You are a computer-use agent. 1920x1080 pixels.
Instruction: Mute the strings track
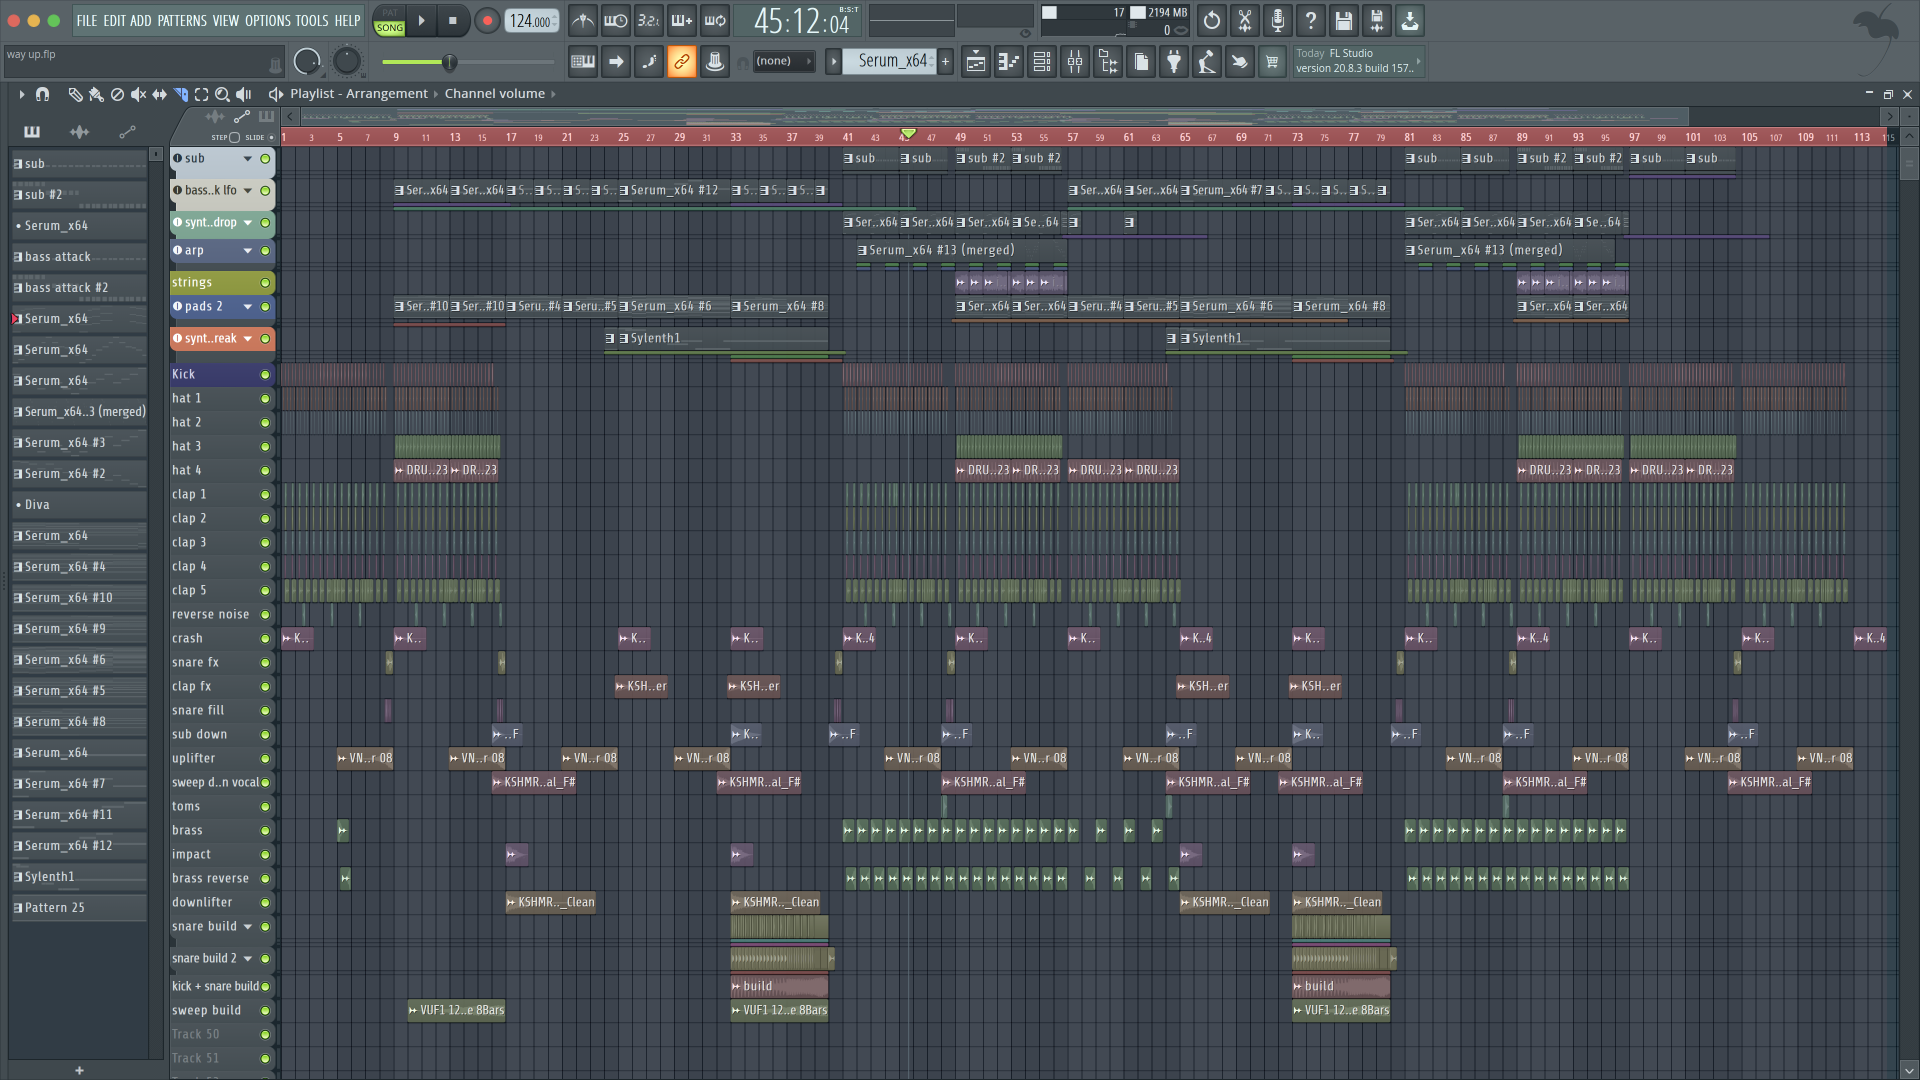(x=265, y=283)
